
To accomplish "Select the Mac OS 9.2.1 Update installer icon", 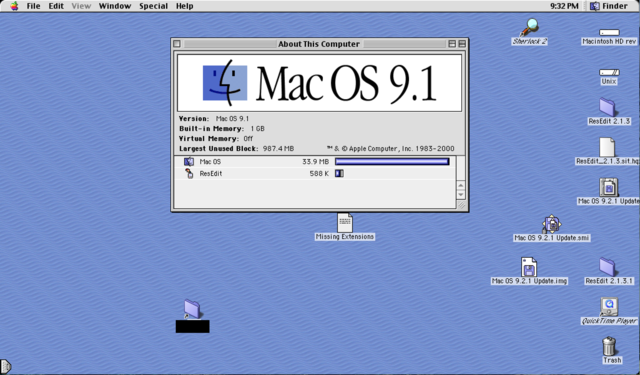I will [609, 187].
